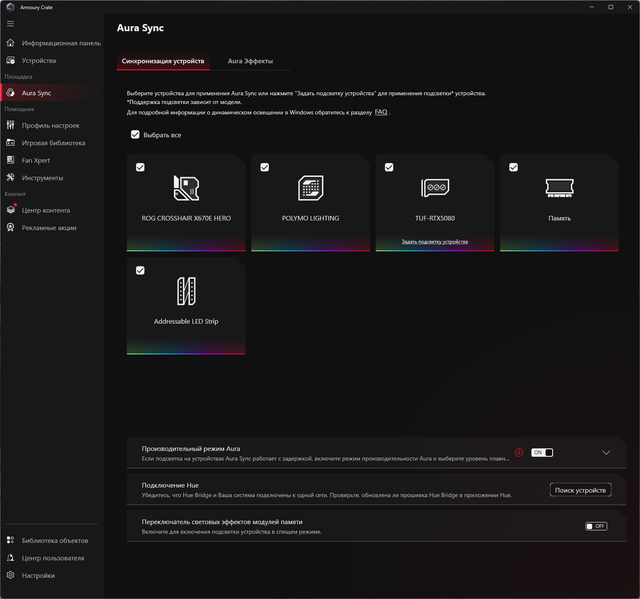Open Библиотека объектов in sidebar

coord(52,540)
